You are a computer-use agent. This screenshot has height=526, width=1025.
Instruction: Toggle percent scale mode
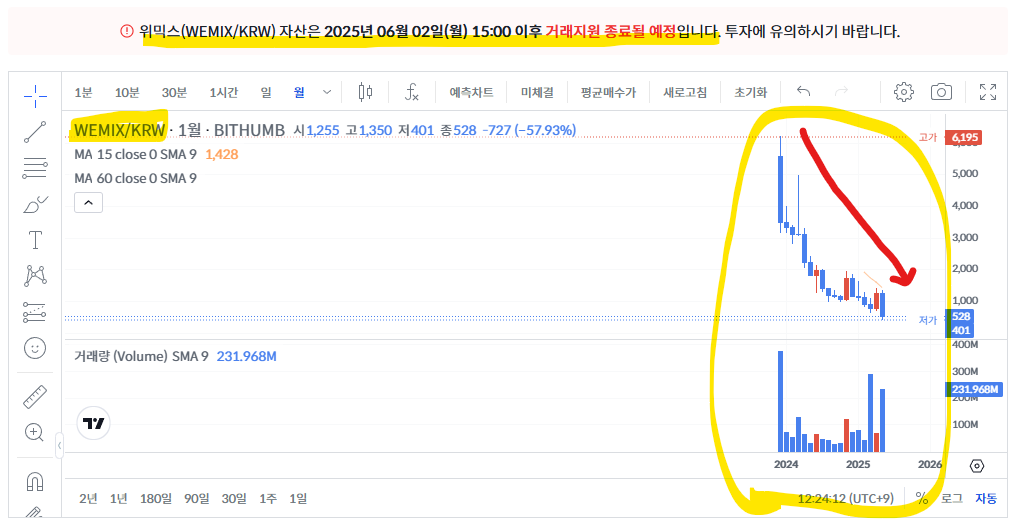tap(922, 499)
